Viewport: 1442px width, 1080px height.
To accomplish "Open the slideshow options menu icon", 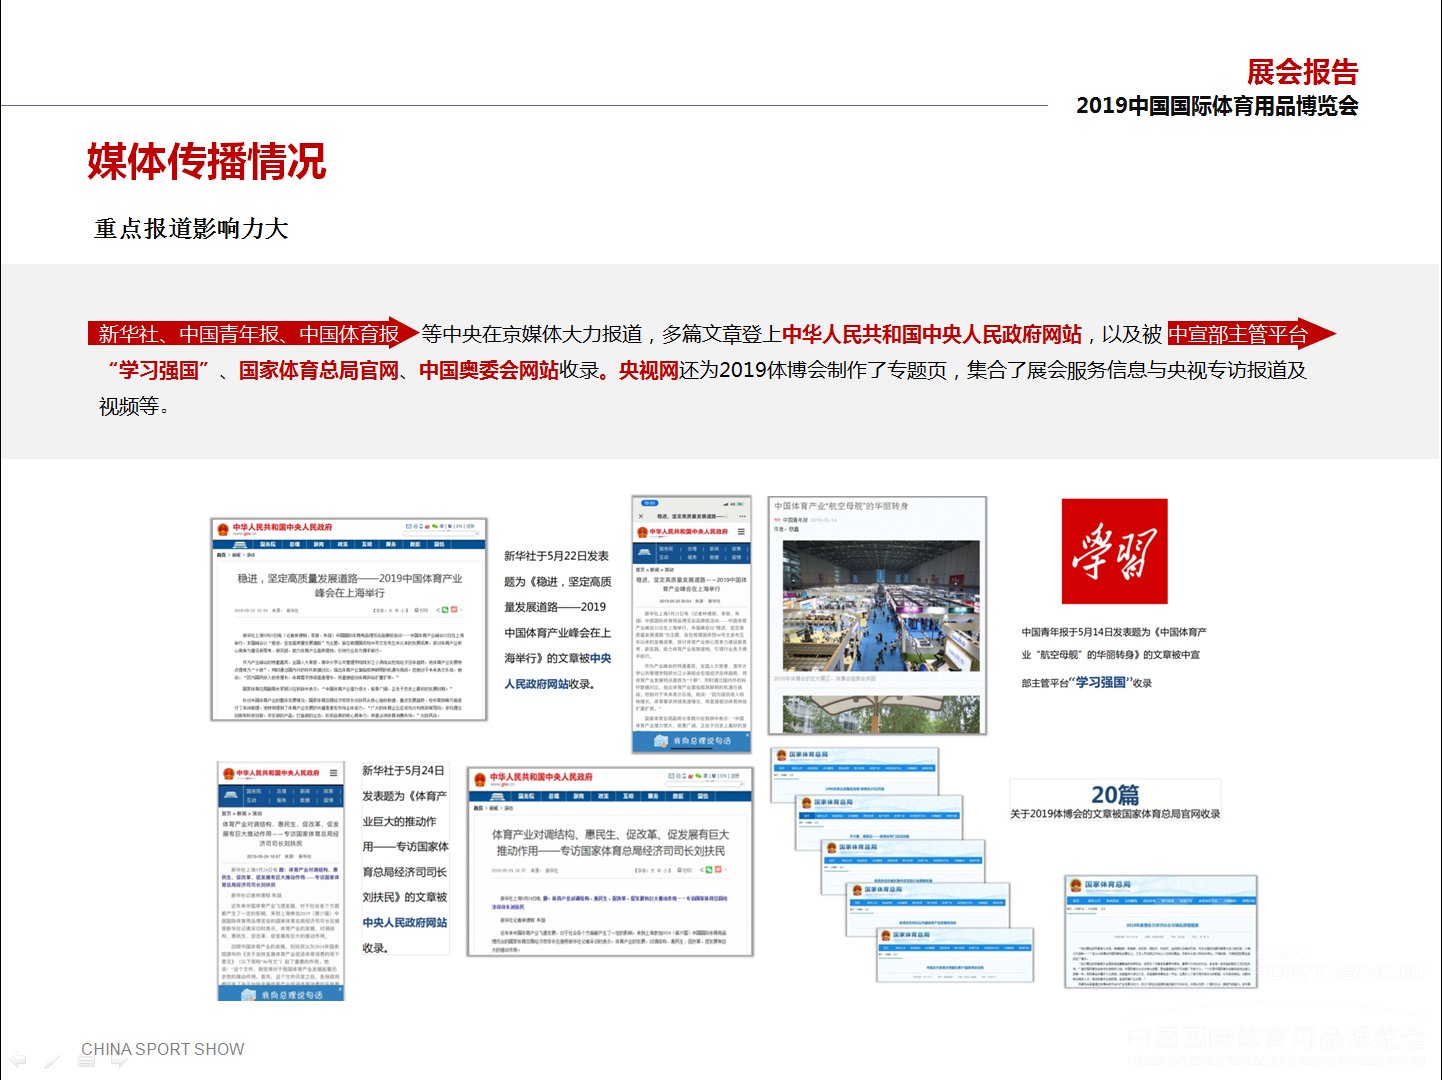I will pos(86,1060).
